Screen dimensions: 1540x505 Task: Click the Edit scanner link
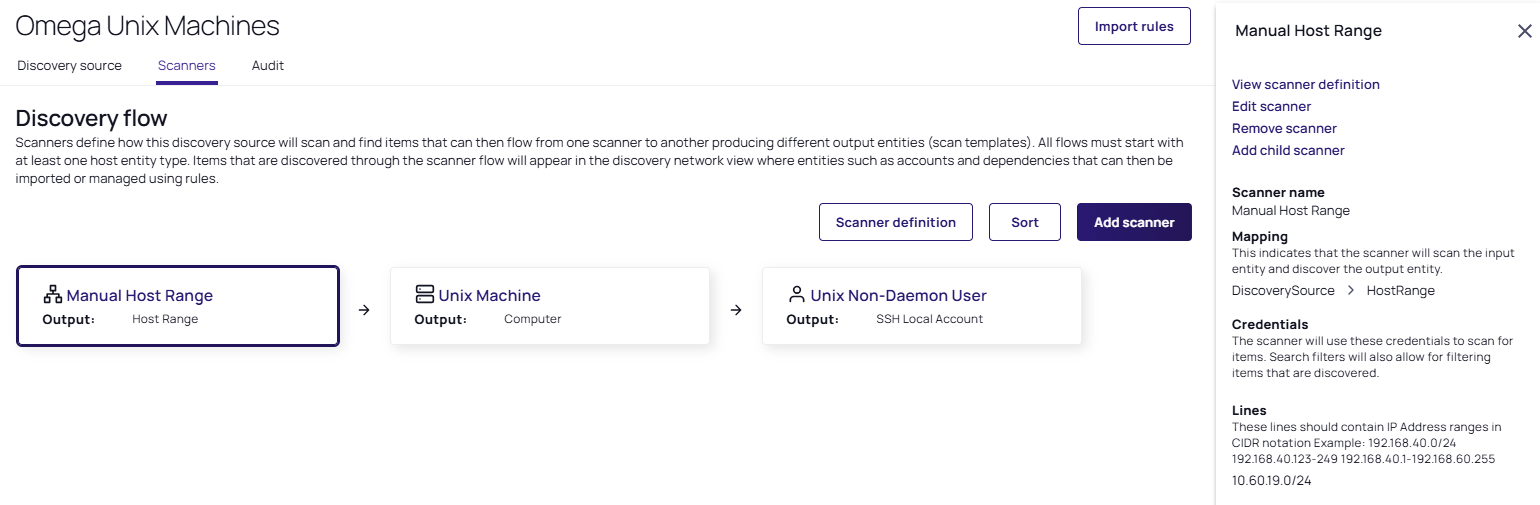point(1271,106)
